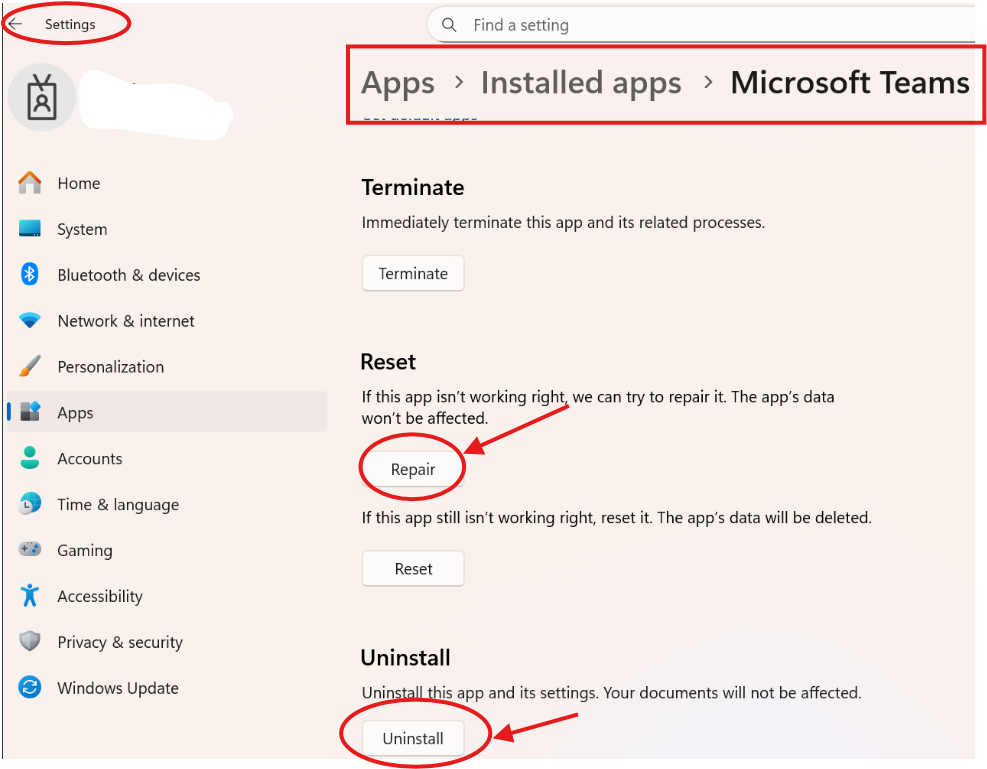The image size is (987, 769).
Task: Open Privacy & security label
Action: click(120, 643)
